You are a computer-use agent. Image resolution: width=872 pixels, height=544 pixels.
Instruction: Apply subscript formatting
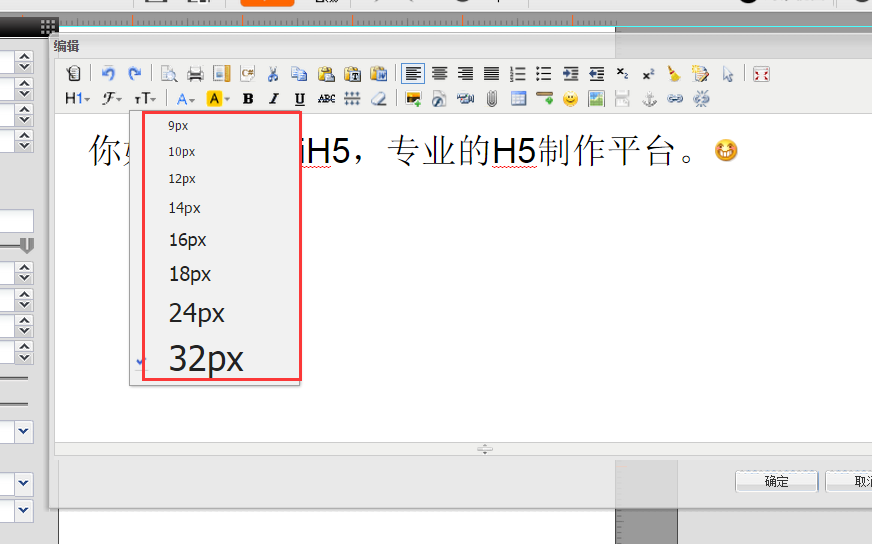click(x=622, y=73)
